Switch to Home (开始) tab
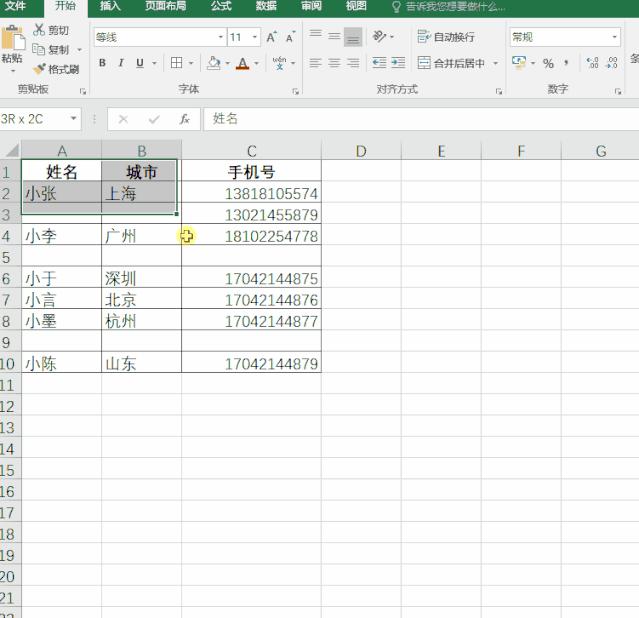Screen dimensions: 639x618 (65, 6)
